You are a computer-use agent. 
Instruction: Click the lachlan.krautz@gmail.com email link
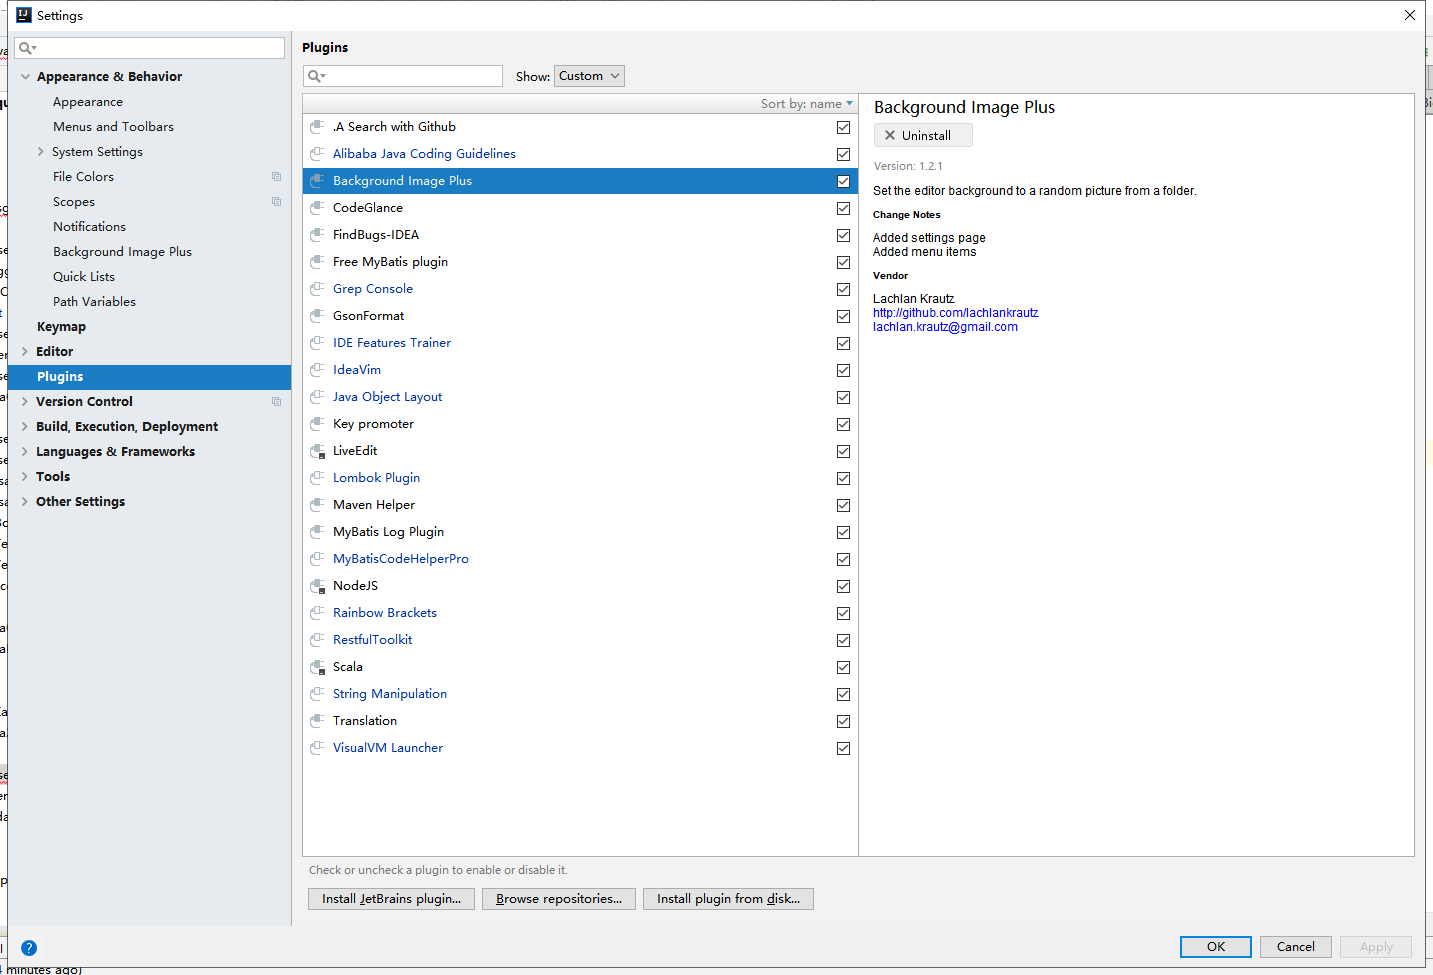coord(945,327)
